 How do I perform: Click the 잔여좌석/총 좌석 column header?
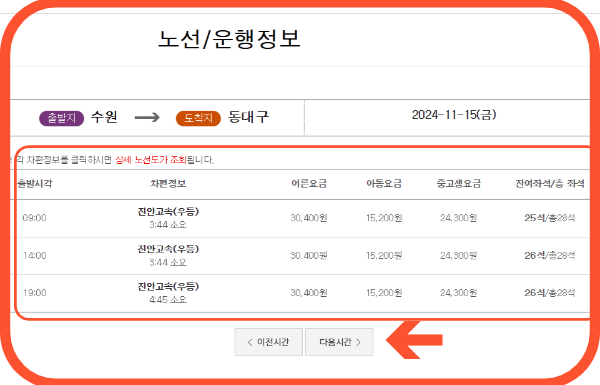550,184
